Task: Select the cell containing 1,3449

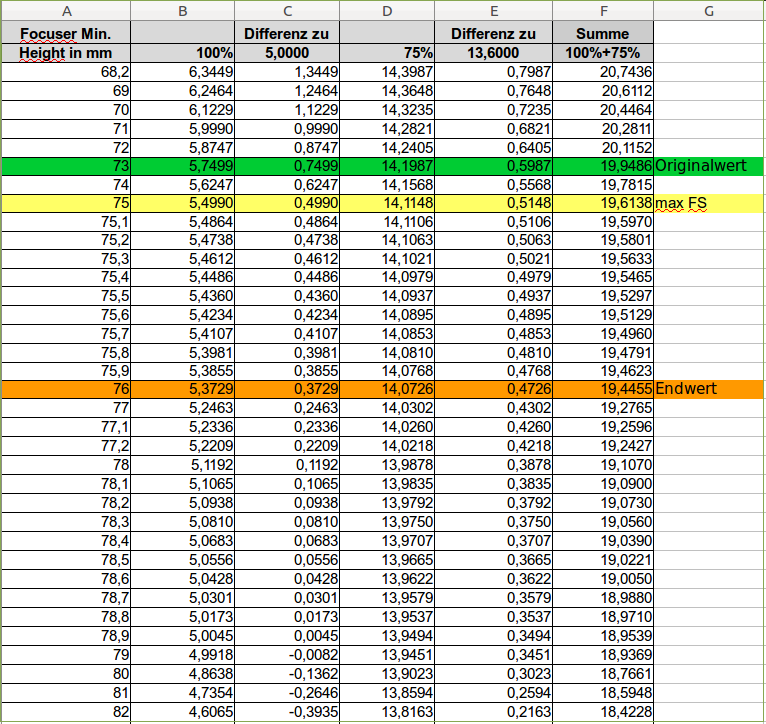Action: tap(287, 72)
